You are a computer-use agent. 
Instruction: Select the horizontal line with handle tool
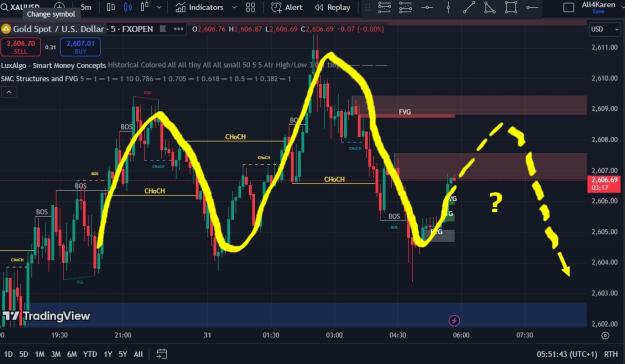(427, 7)
